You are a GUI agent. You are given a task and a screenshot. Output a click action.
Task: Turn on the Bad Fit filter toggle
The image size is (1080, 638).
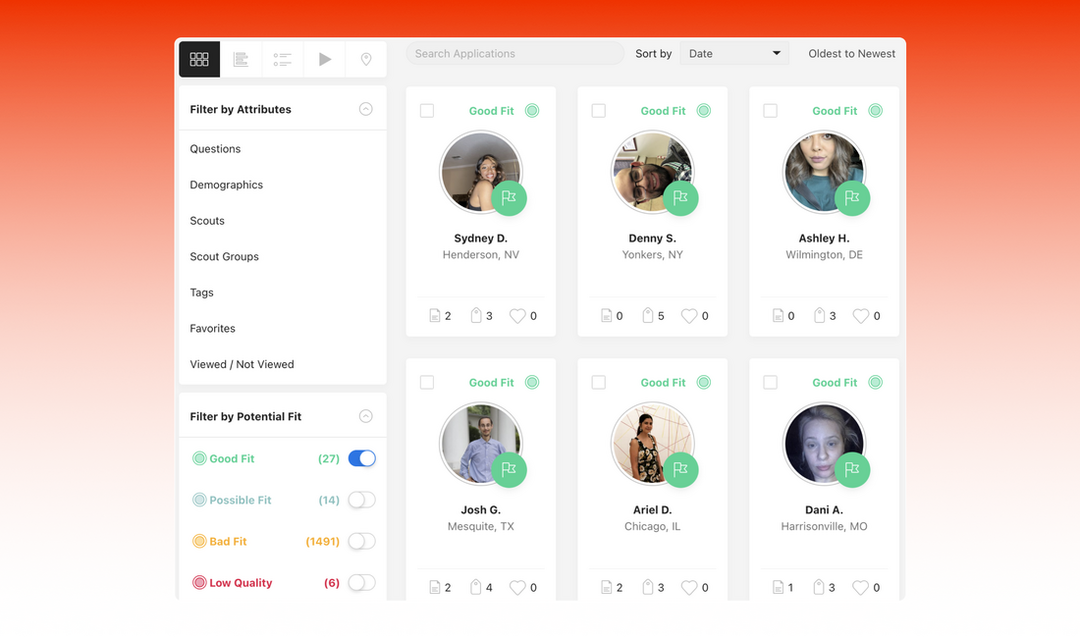(x=361, y=540)
